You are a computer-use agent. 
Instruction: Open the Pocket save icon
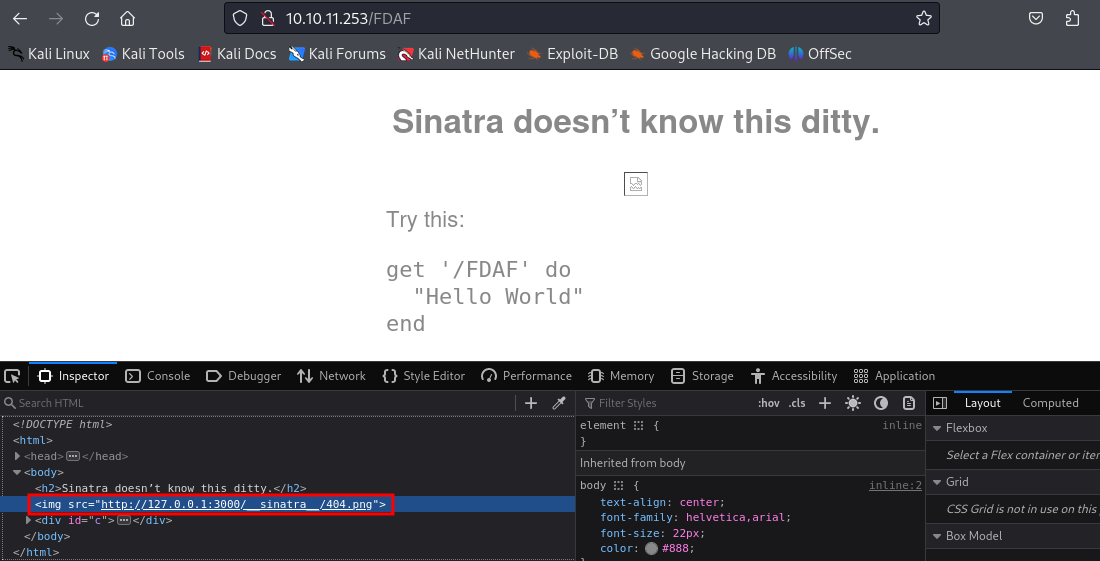[1037, 18]
